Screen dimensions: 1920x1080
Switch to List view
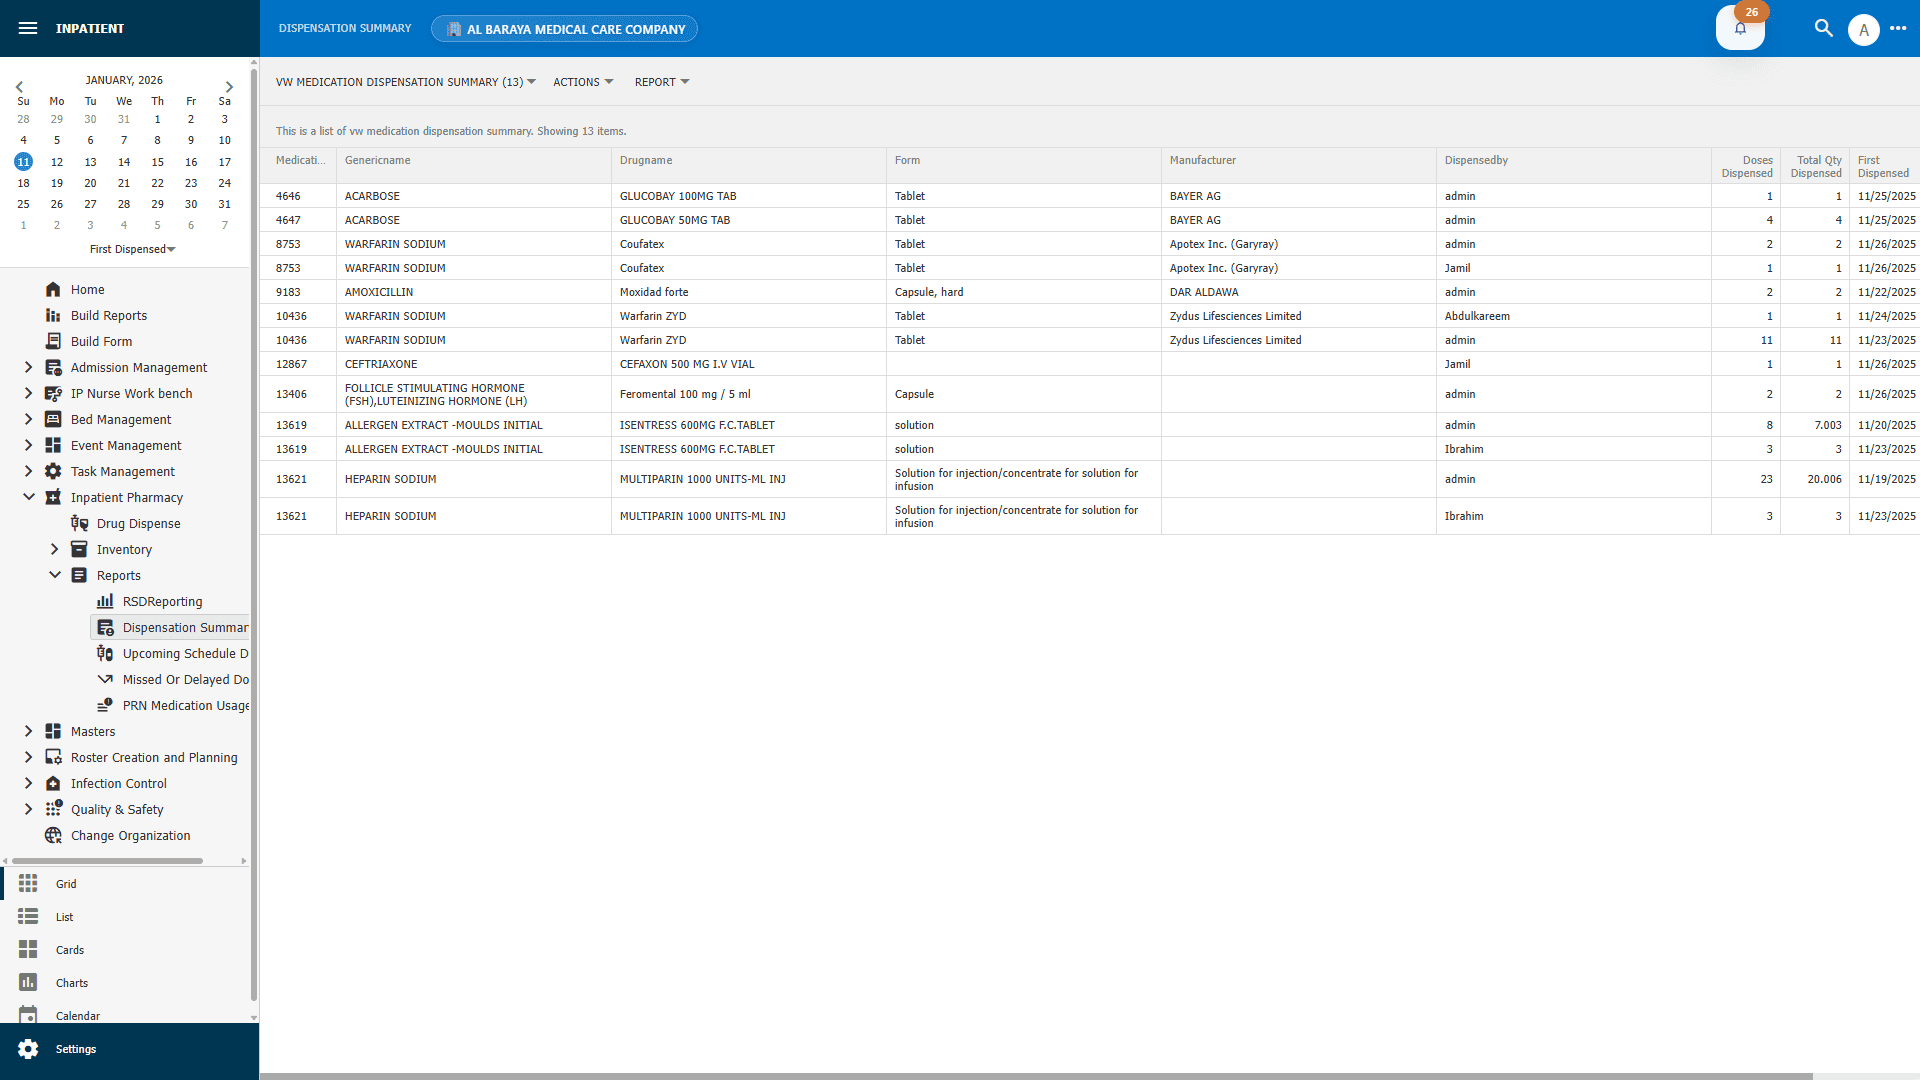coord(64,917)
